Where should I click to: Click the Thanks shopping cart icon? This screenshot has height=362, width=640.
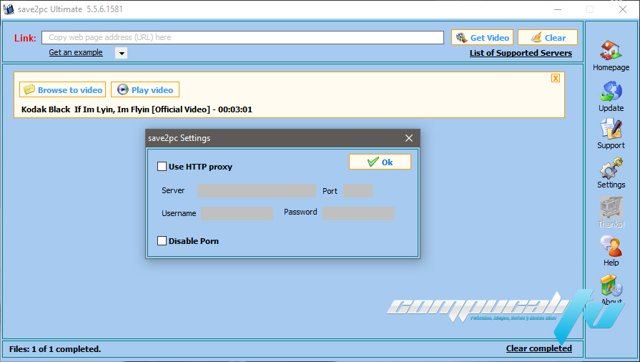[611, 208]
